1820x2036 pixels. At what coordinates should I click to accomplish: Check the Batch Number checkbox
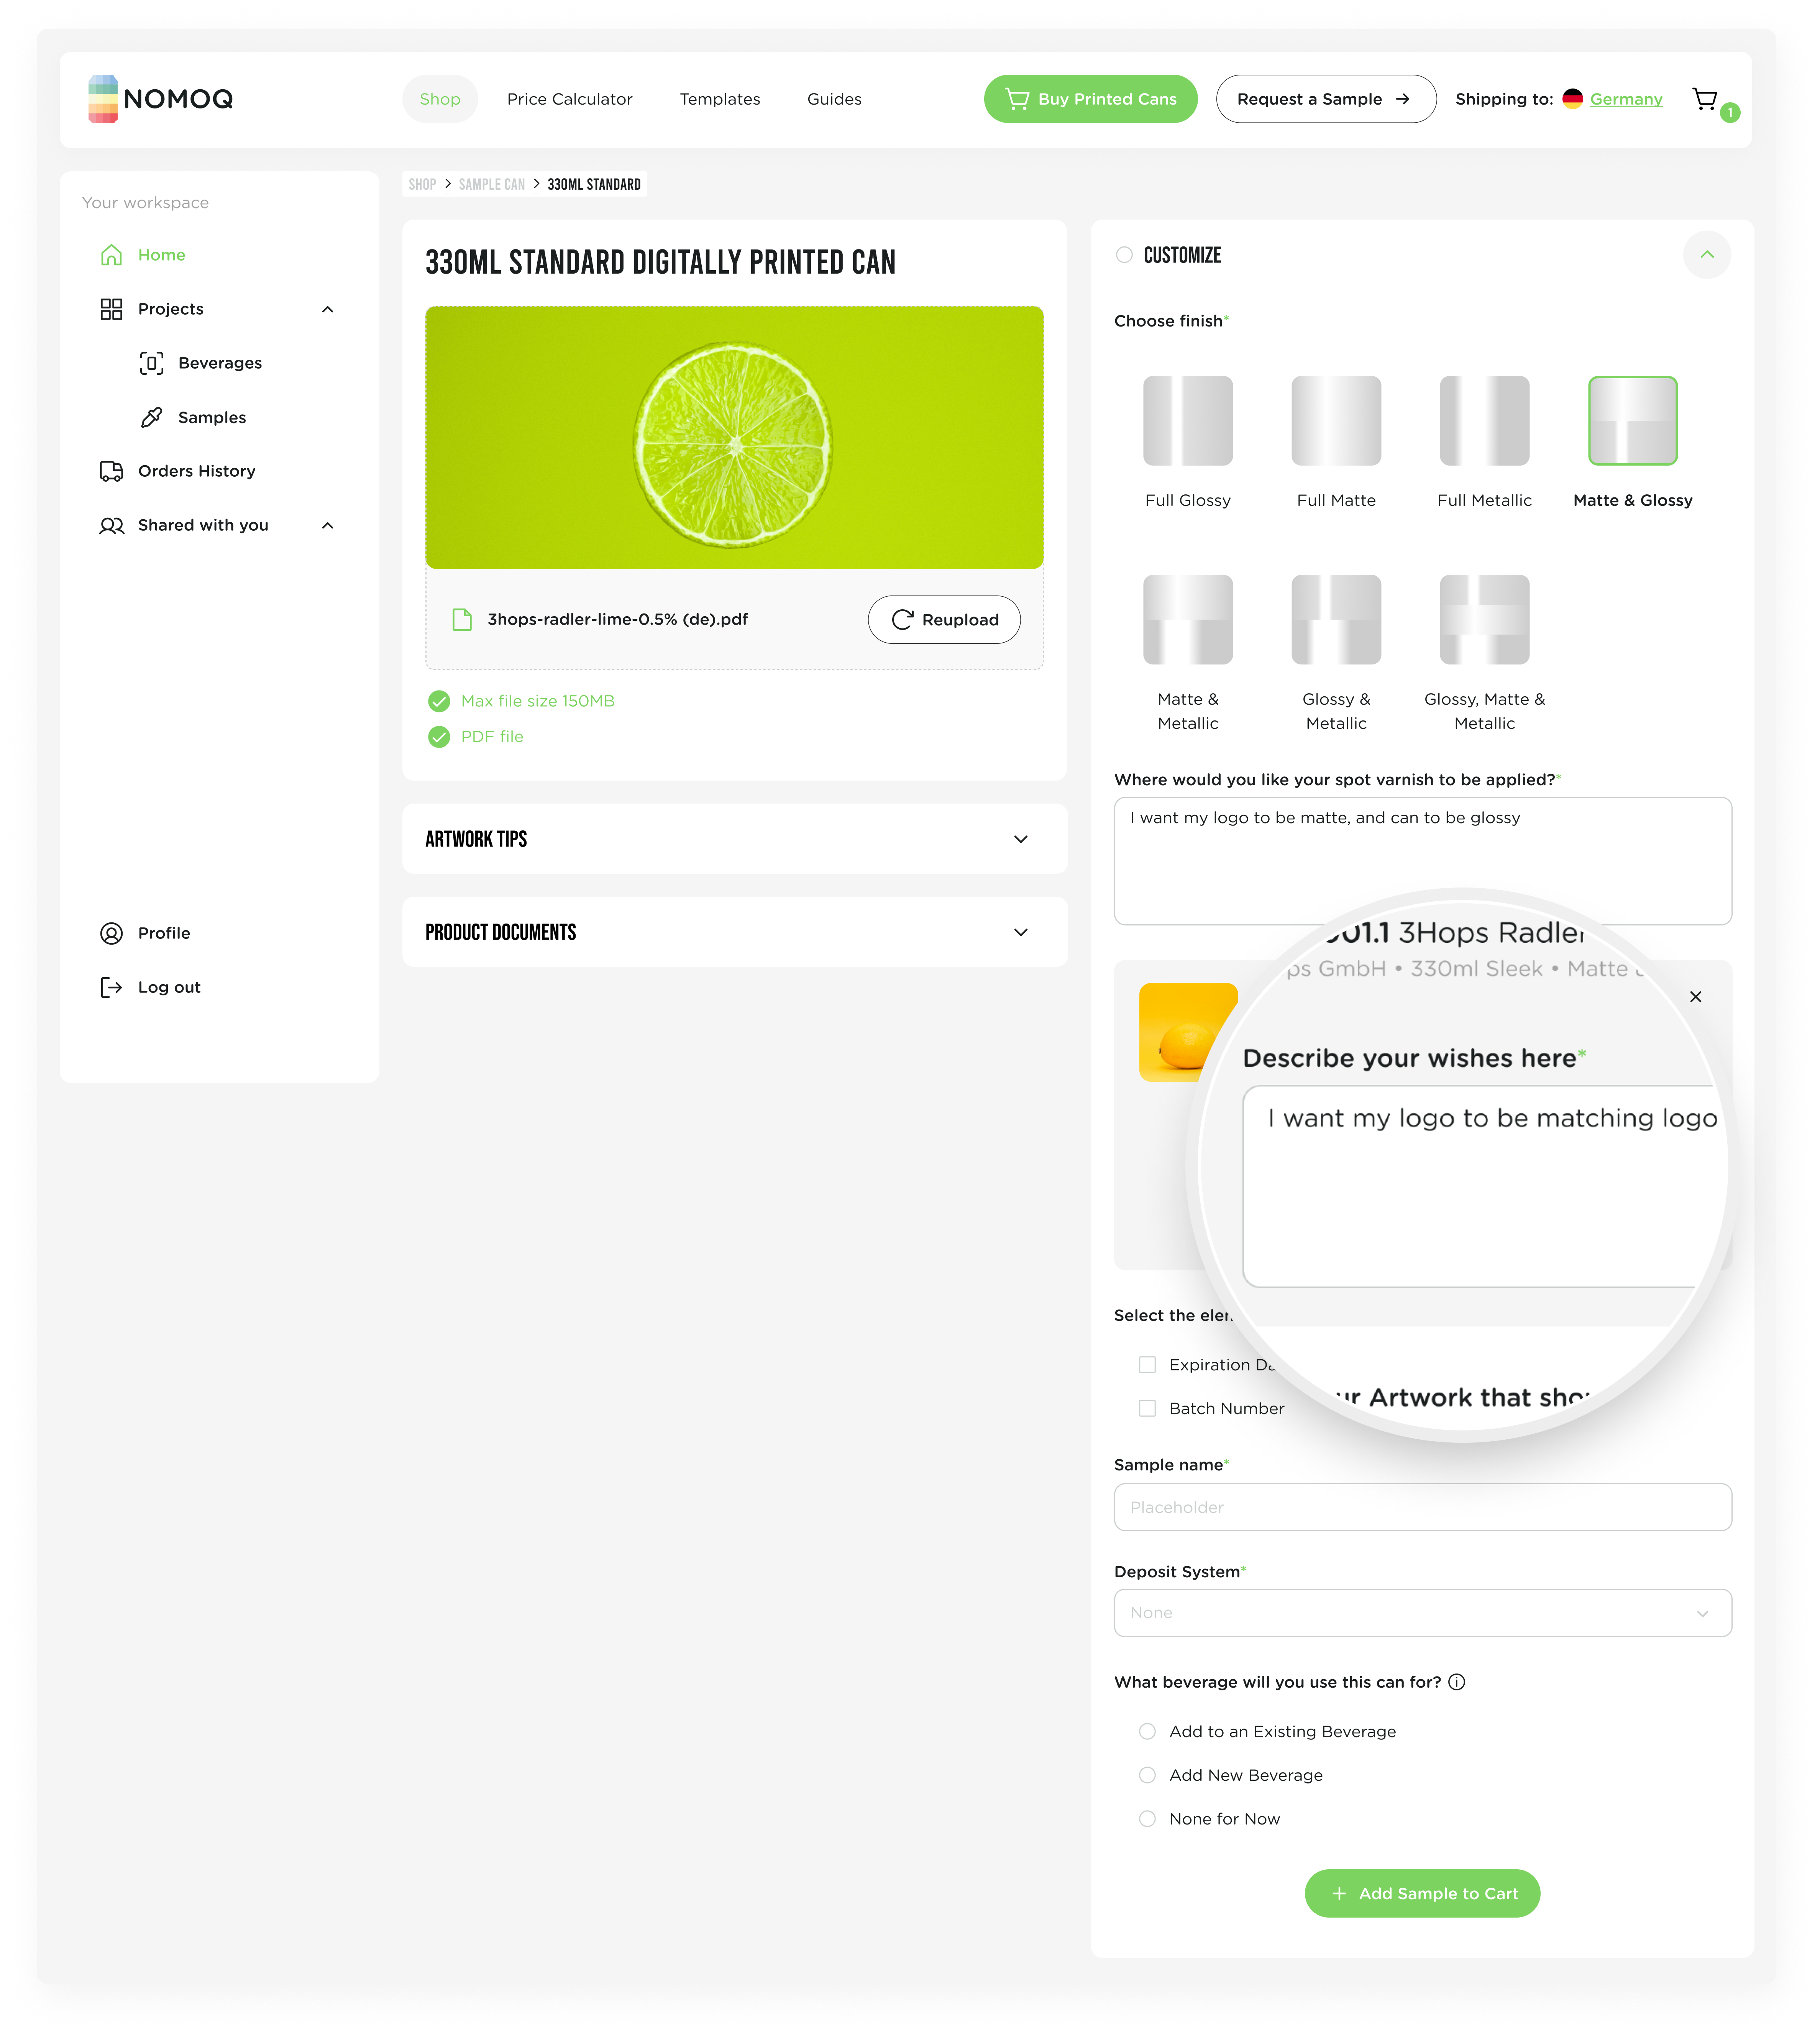1147,1408
